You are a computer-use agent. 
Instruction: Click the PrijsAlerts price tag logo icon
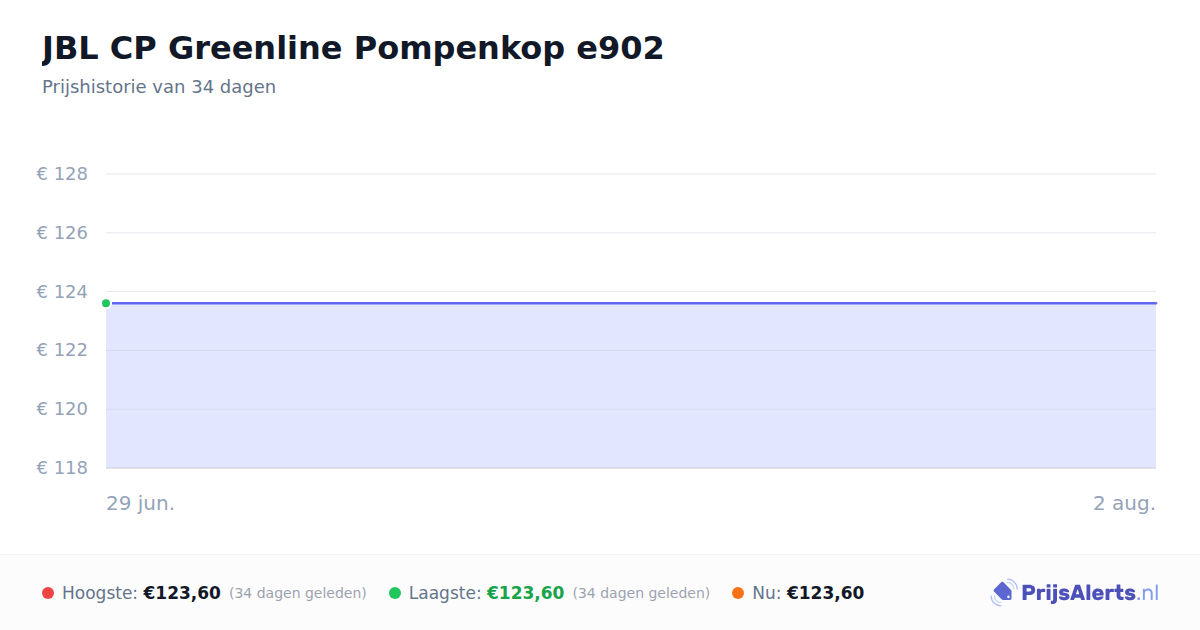tap(1003, 593)
